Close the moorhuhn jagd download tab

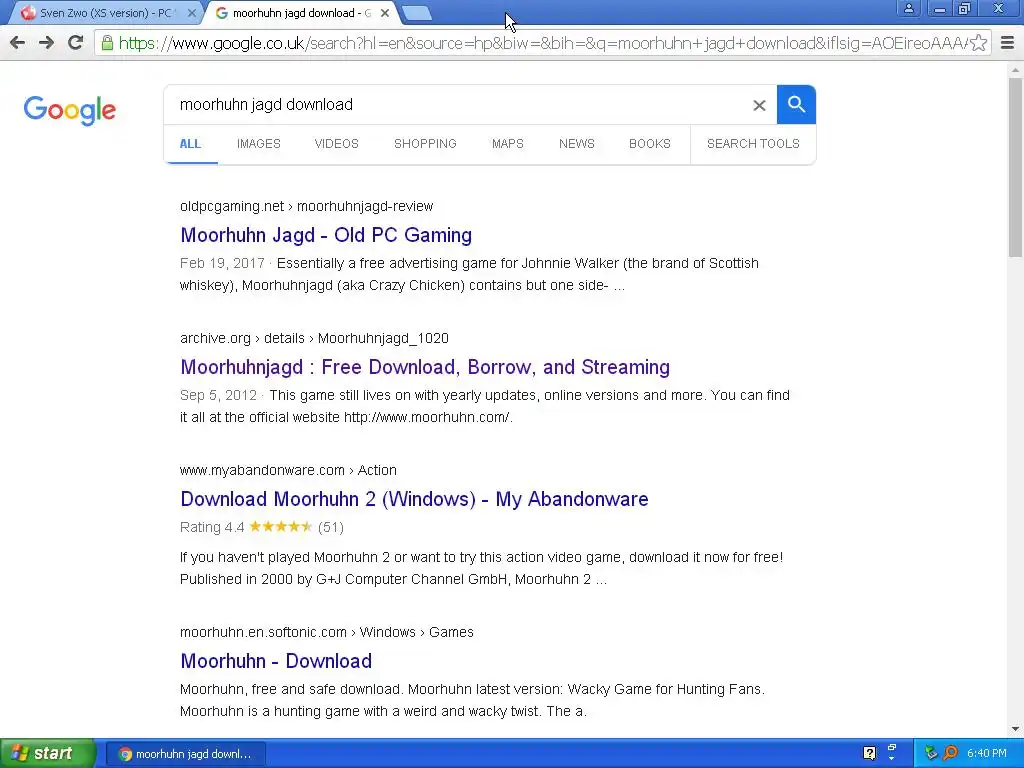tap(385, 13)
